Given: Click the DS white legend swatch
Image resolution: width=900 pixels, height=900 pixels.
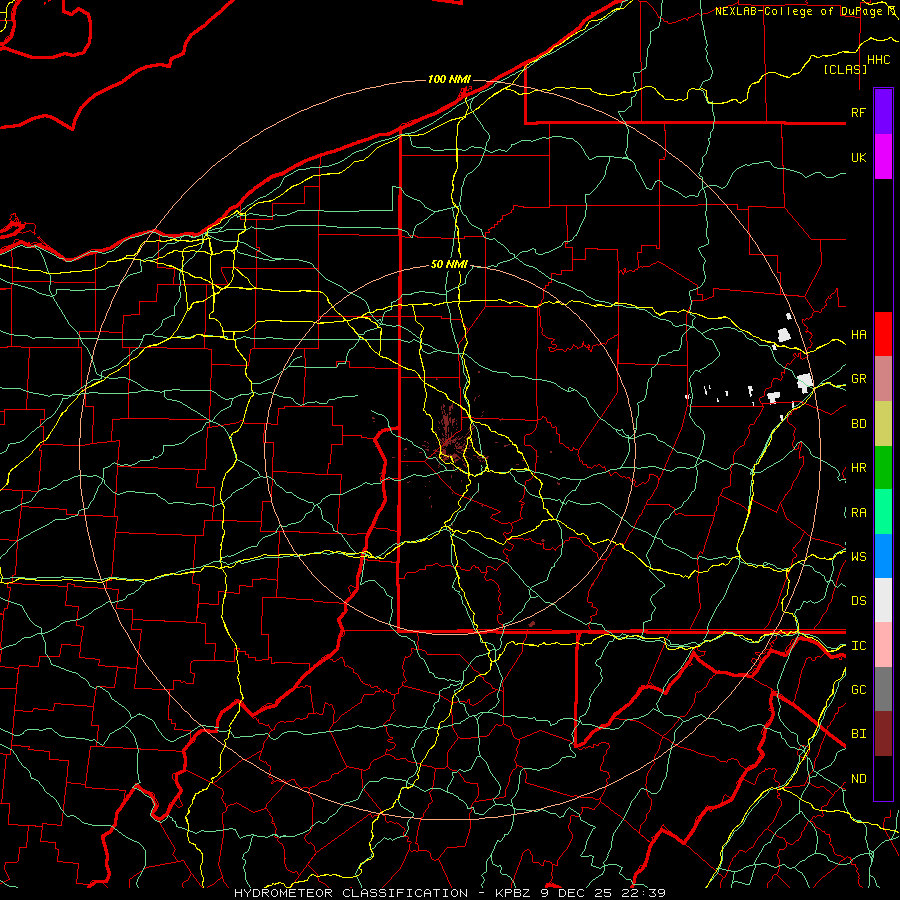Looking at the screenshot, I should pyautogui.click(x=883, y=600).
